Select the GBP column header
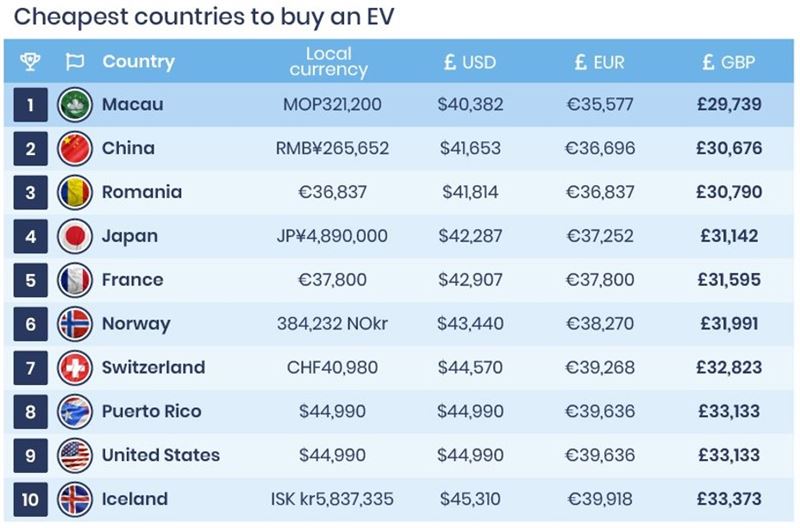 click(729, 62)
